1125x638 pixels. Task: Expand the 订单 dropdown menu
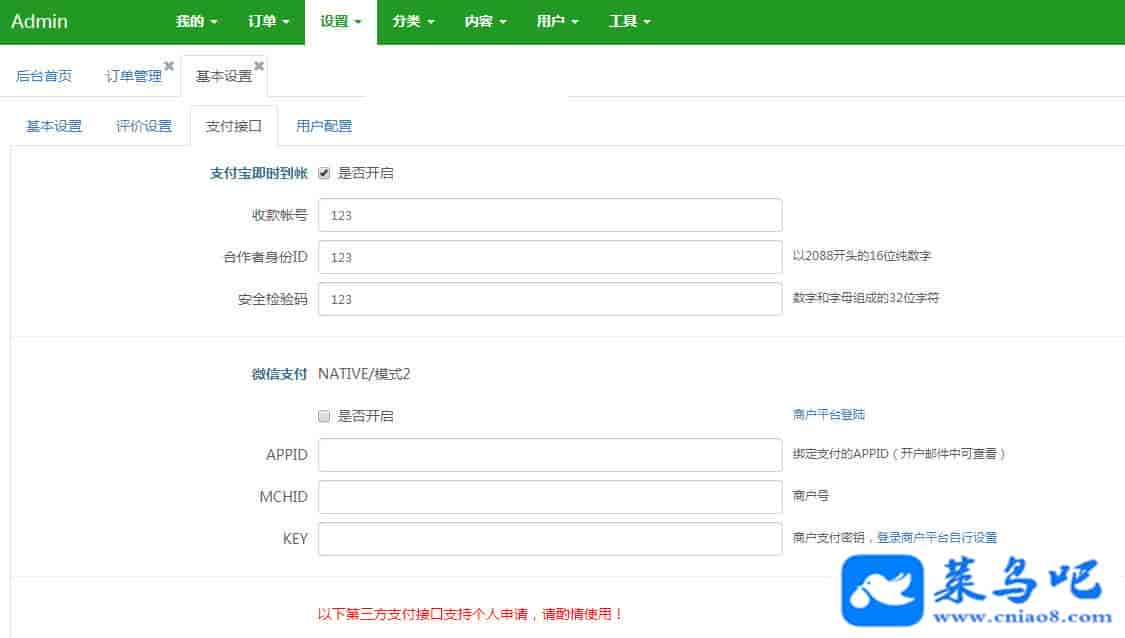(x=268, y=21)
